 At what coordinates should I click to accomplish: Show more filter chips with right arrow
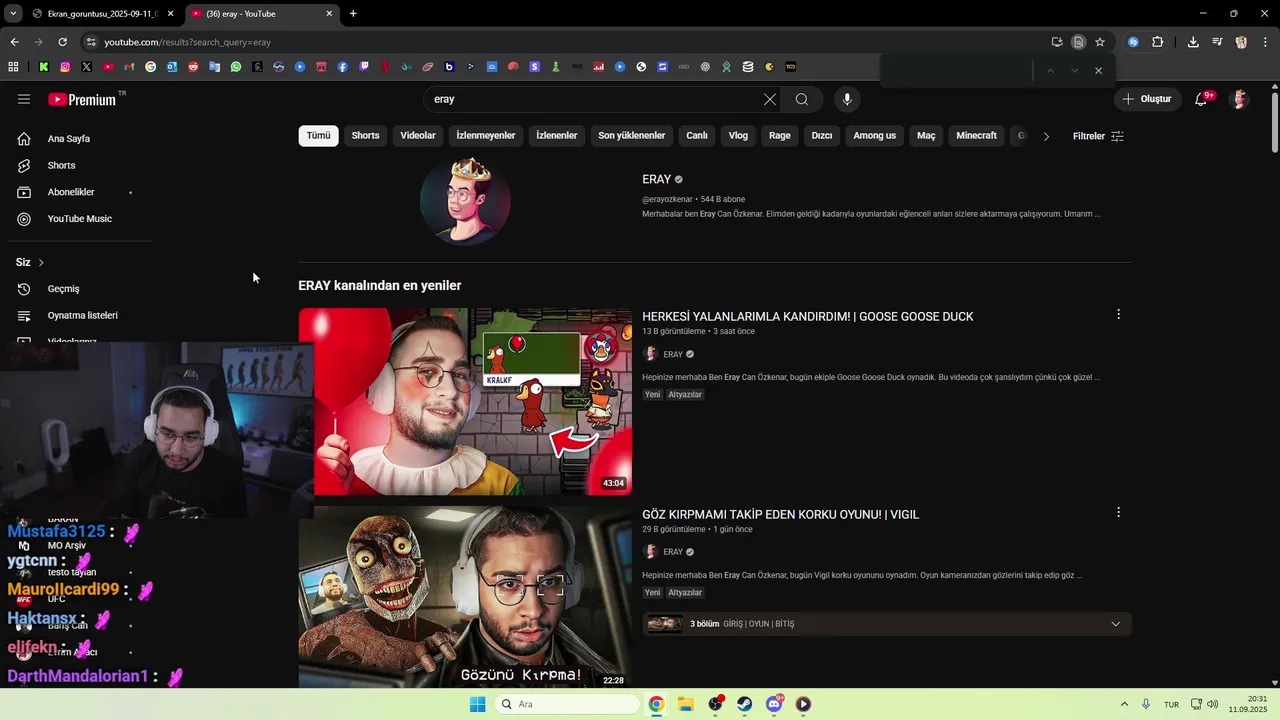coord(1046,136)
